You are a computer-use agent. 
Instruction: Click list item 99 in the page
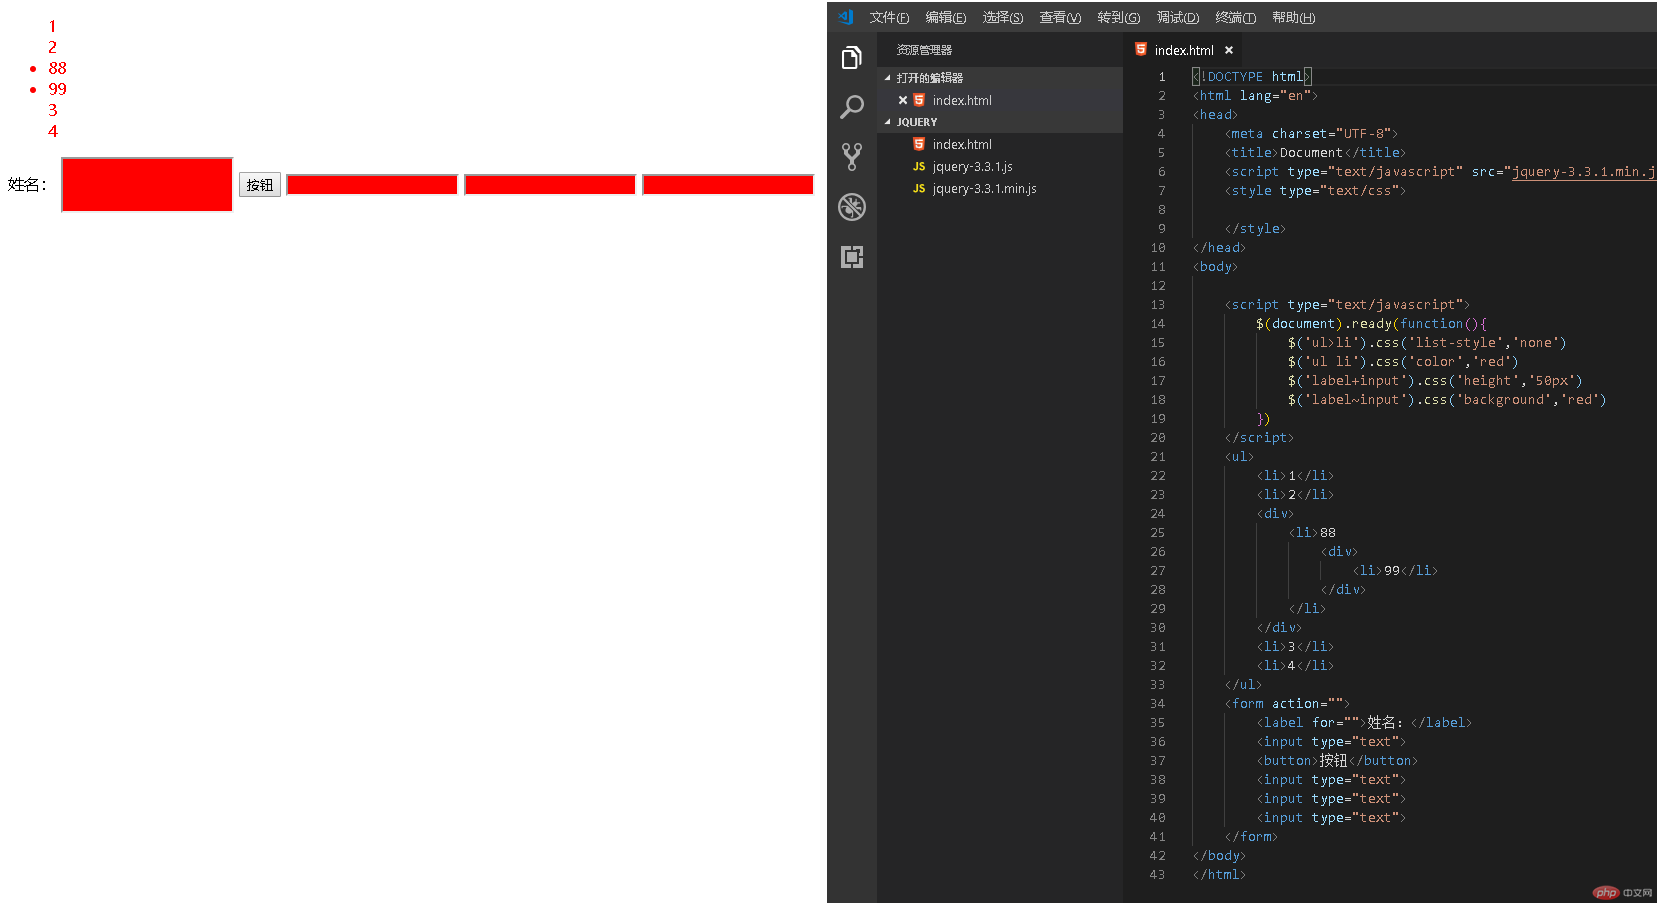(x=58, y=89)
